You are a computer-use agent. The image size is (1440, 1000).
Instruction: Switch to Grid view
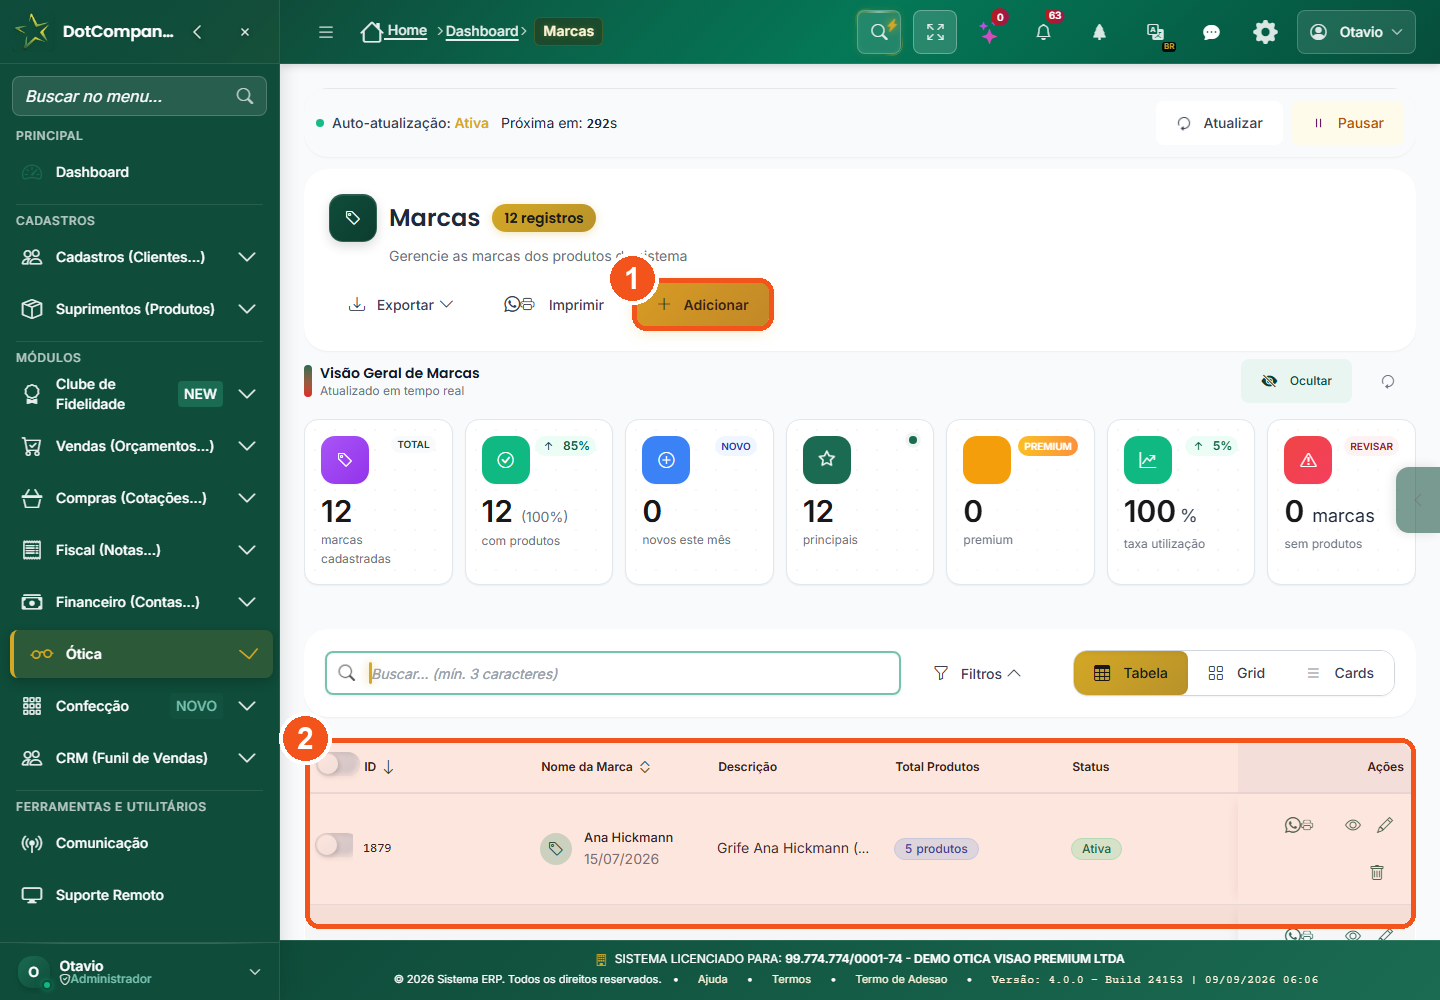click(x=1237, y=673)
